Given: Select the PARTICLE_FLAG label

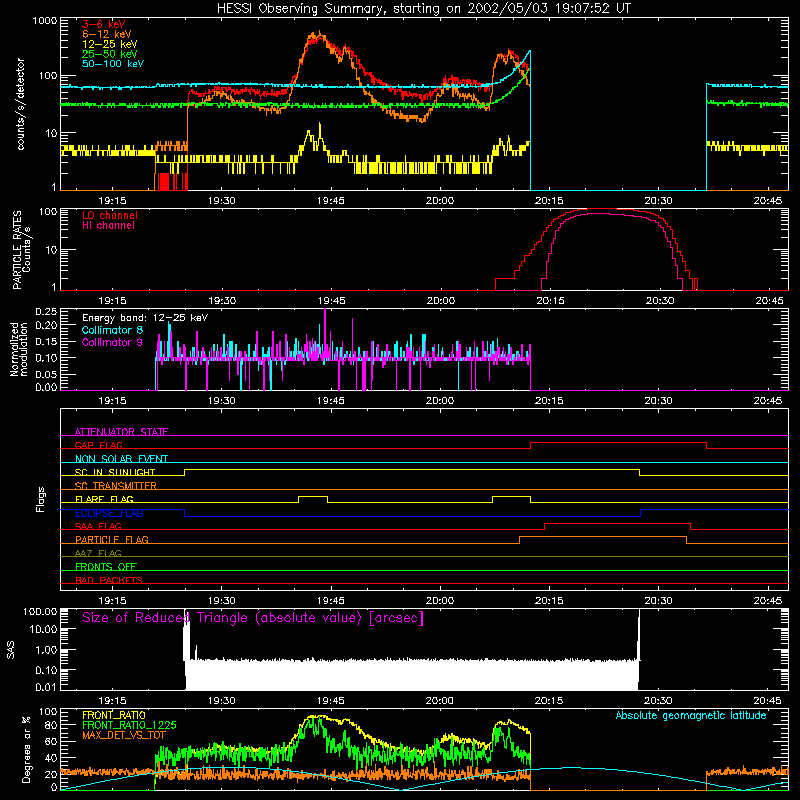Looking at the screenshot, I should click(x=112, y=539).
